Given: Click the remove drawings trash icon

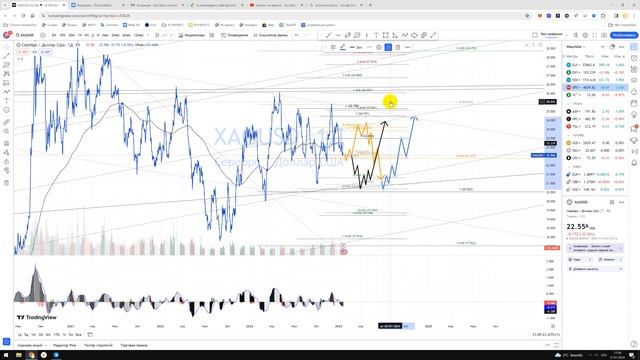Looking at the screenshot, I should click(7, 182).
